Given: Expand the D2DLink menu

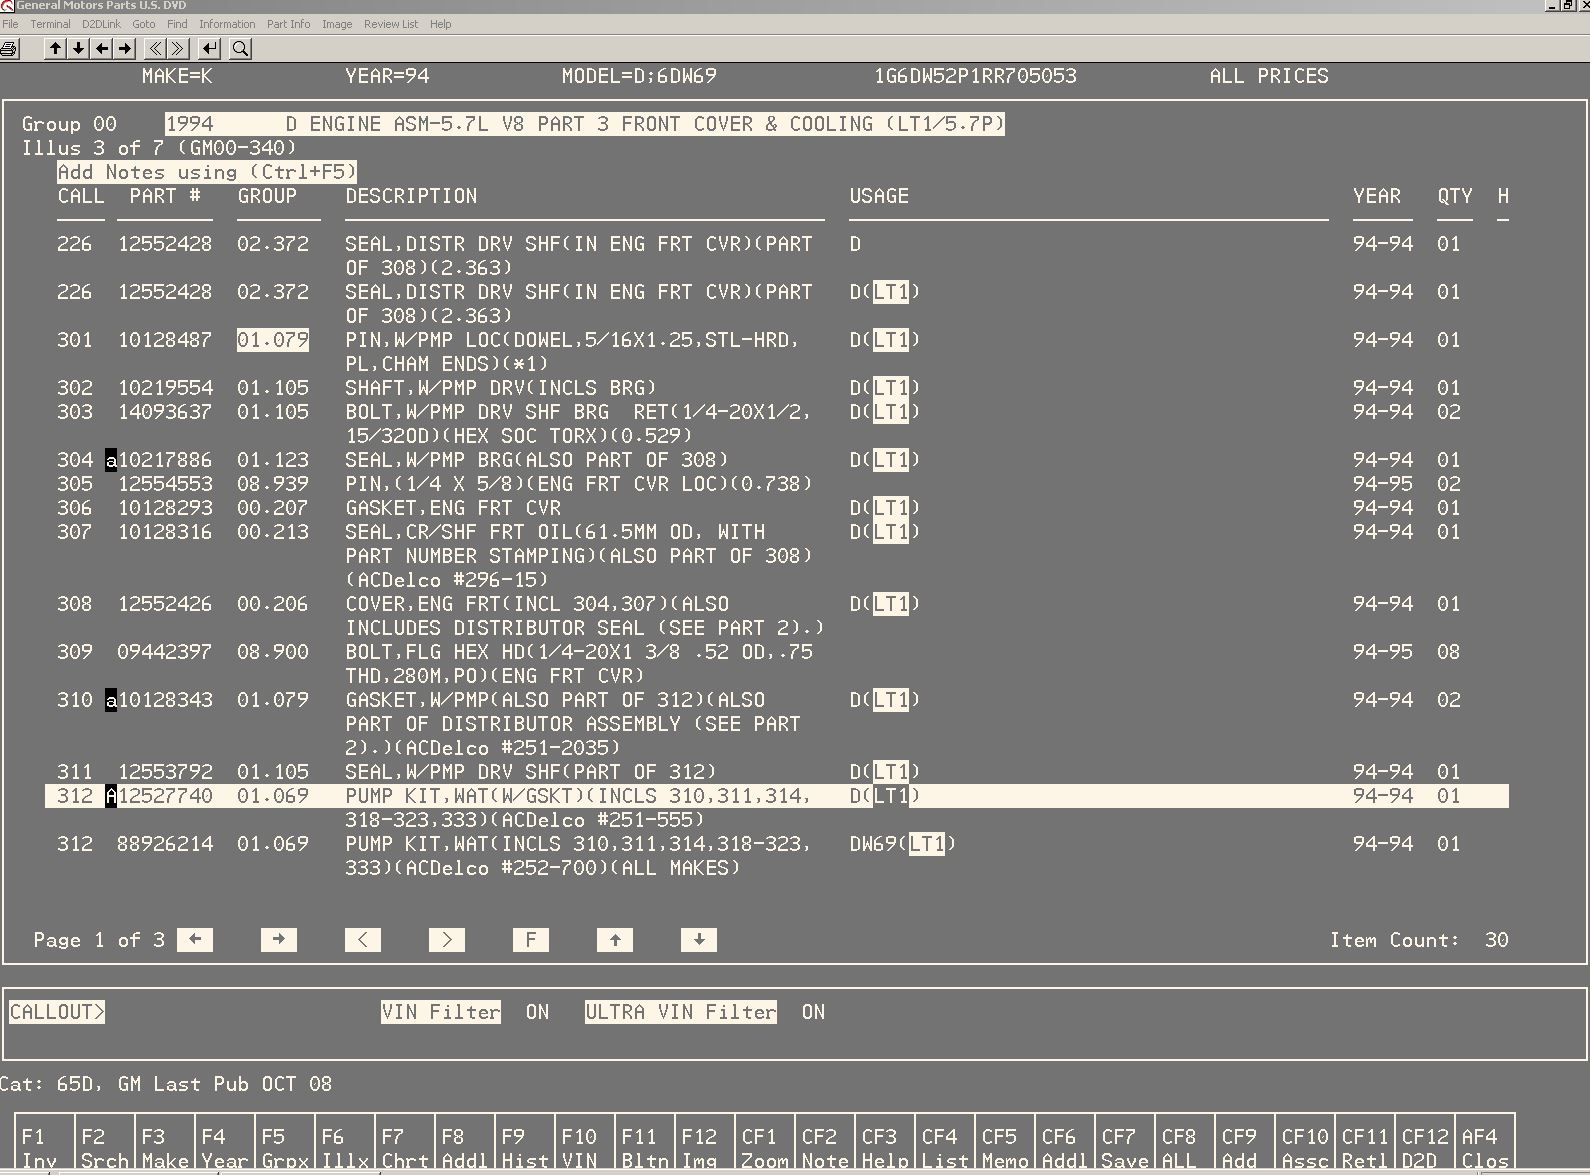Looking at the screenshot, I should (101, 24).
